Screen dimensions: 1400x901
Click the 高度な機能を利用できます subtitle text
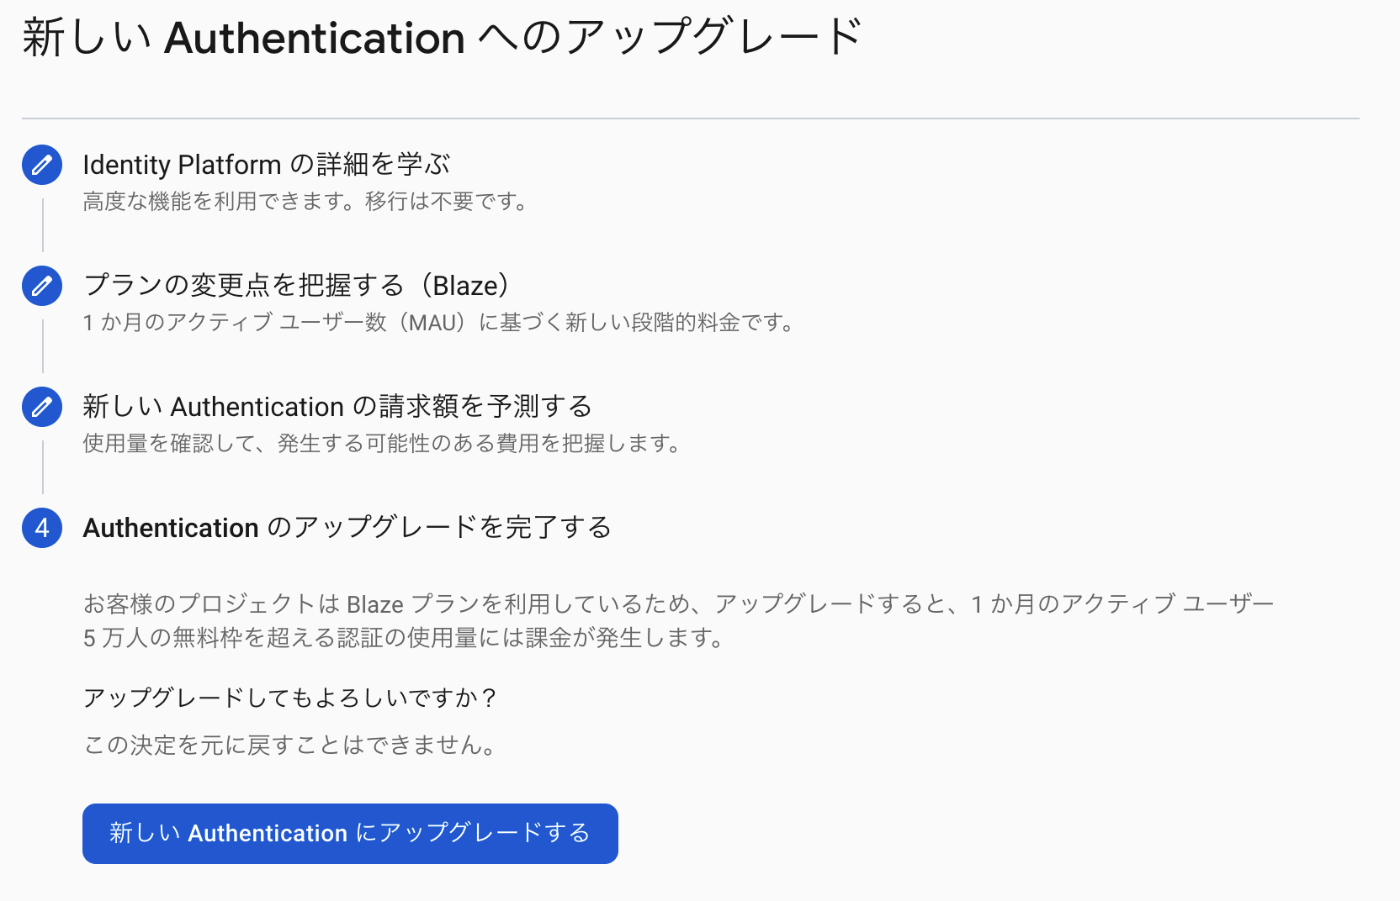click(306, 202)
